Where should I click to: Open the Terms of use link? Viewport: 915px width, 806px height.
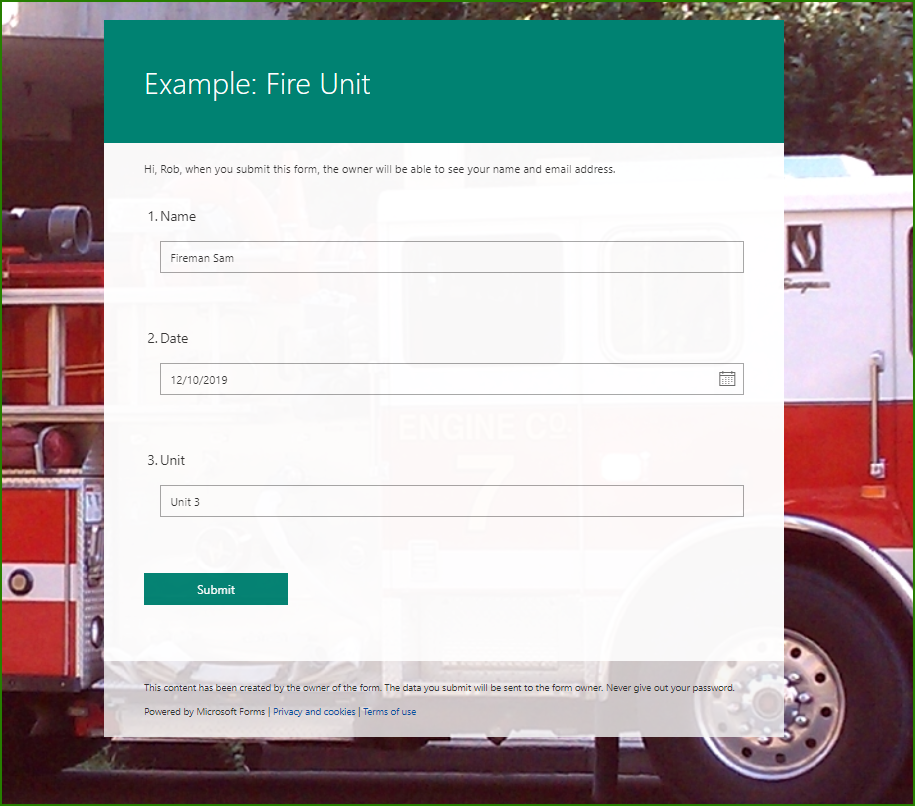(x=390, y=711)
